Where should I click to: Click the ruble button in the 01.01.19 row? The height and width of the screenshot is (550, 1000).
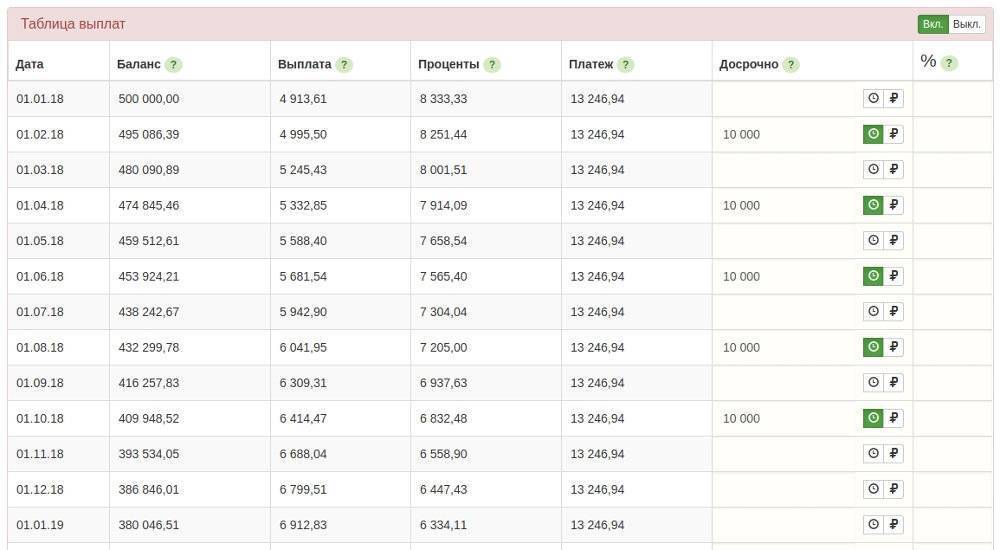click(x=894, y=525)
